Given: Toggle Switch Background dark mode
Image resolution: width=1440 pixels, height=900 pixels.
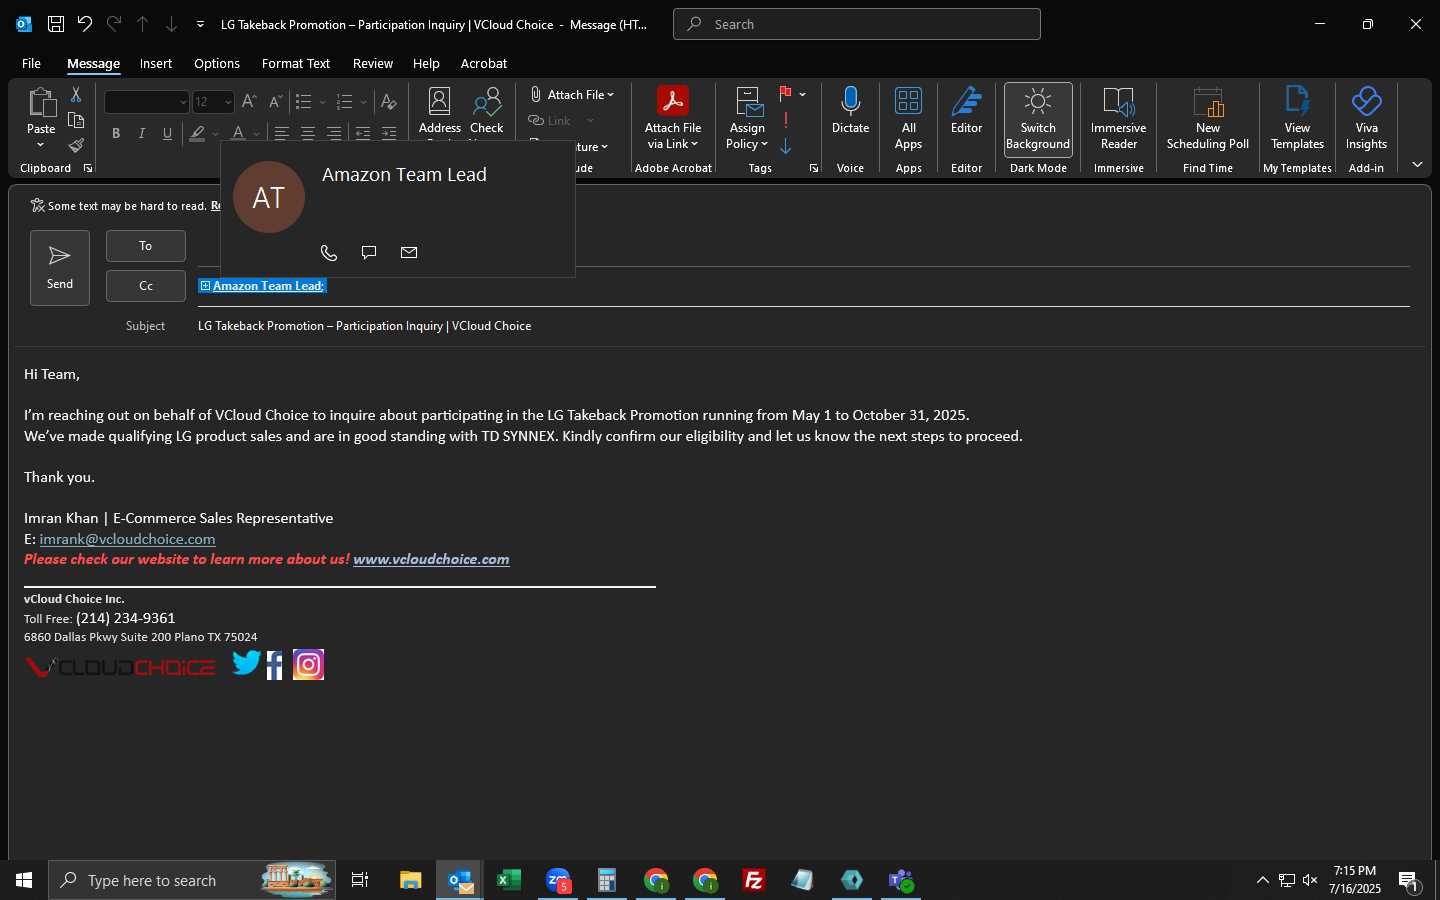Looking at the screenshot, I should pos(1038,118).
